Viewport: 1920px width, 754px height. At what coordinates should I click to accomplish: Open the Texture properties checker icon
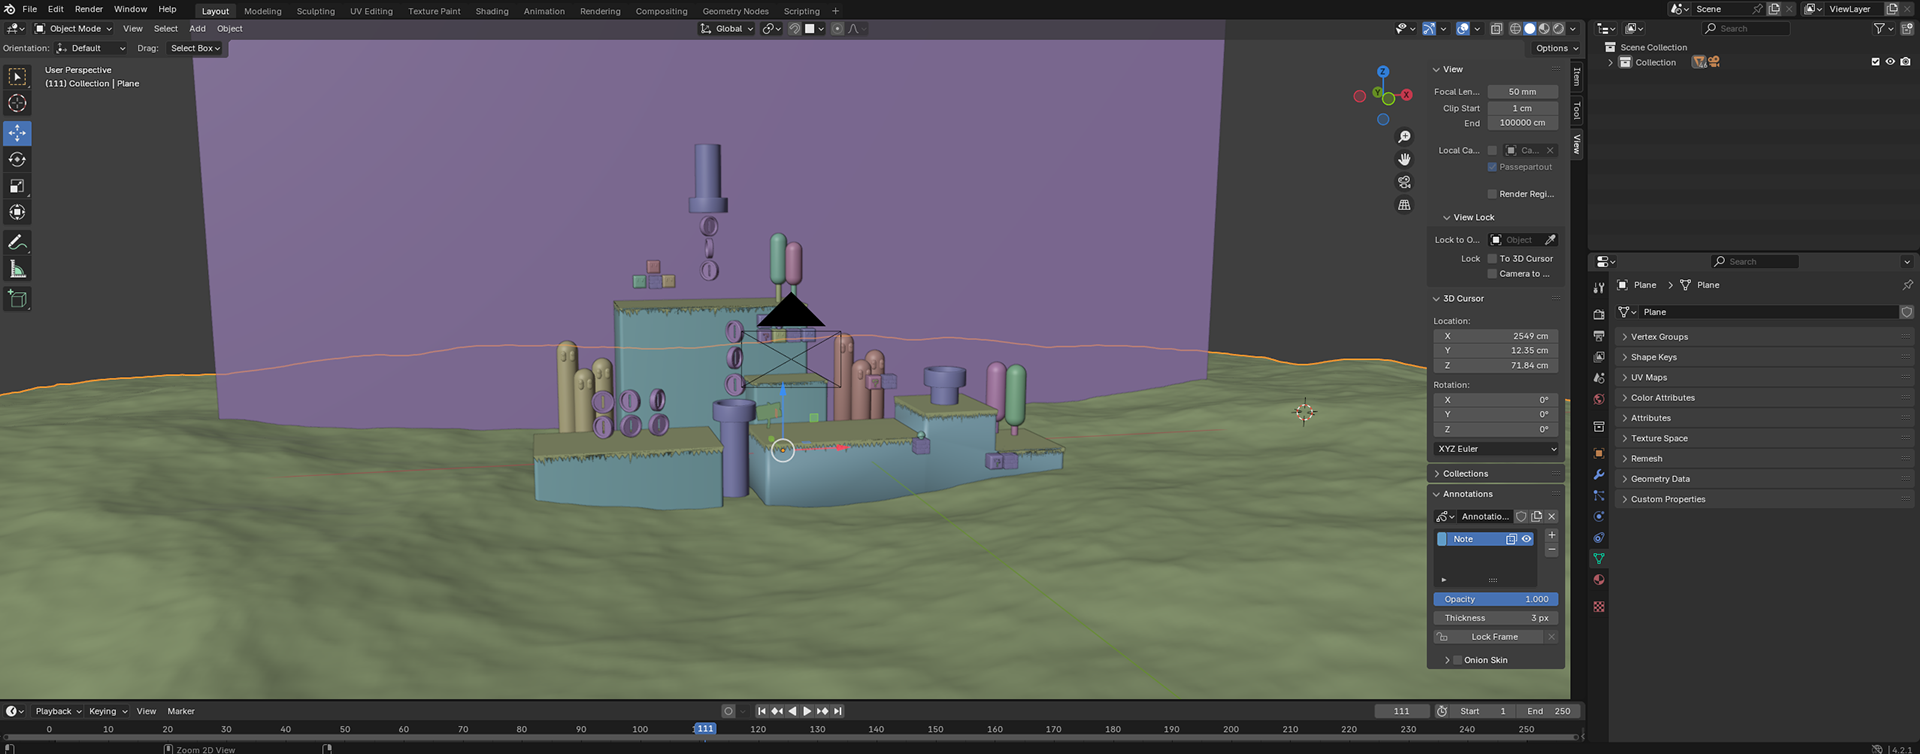coord(1598,607)
